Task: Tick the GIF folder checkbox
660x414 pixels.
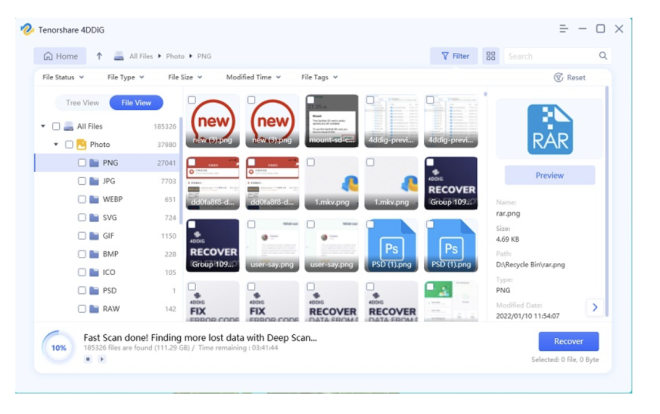Action: pos(82,236)
